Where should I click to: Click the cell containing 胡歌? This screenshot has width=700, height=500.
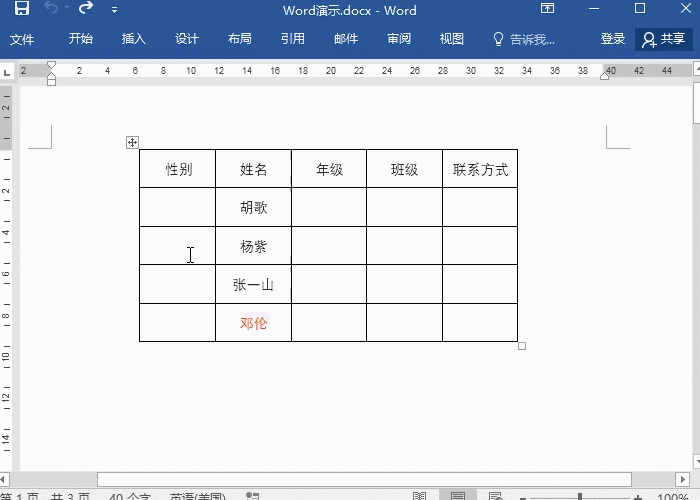[253, 207]
